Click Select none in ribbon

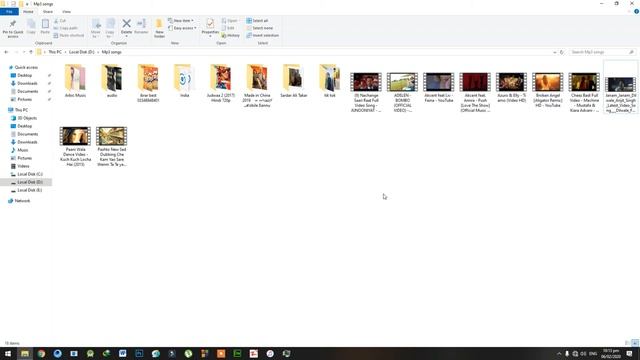click(260, 28)
